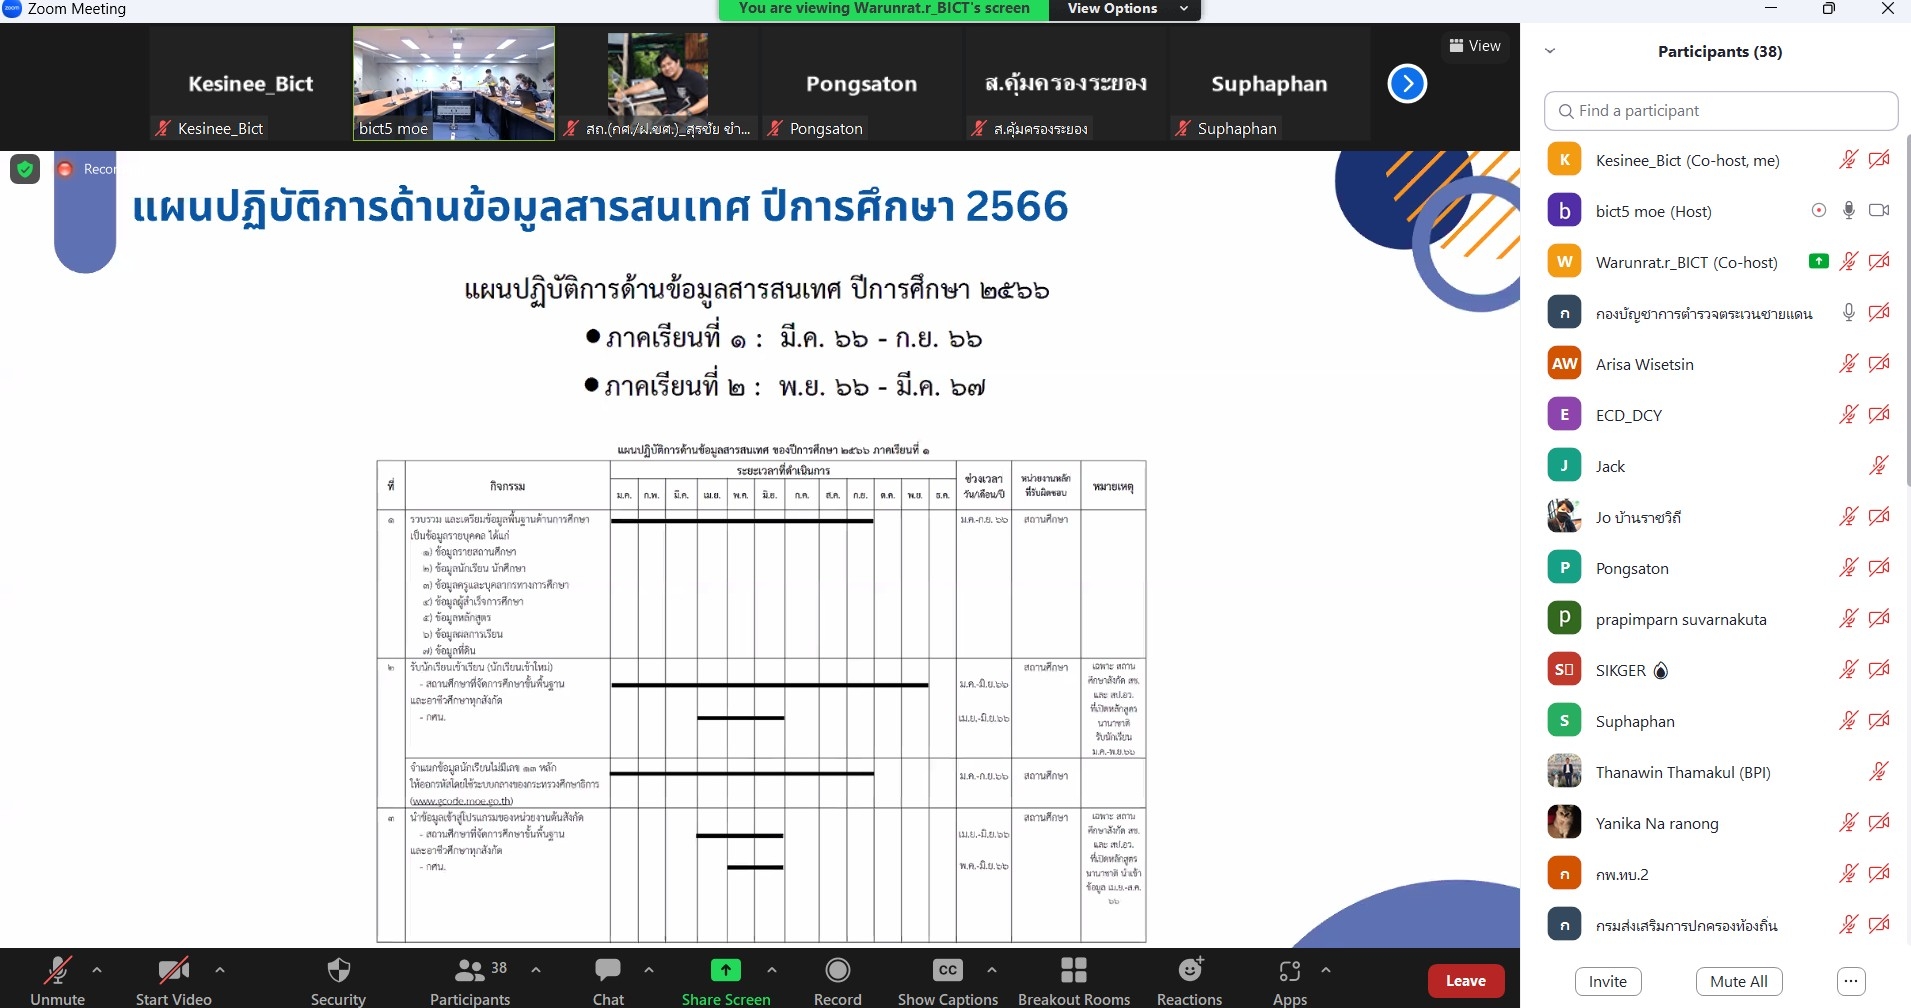1911x1008 pixels.
Task: Select Kesinee_Bict video tile
Action: (250, 84)
